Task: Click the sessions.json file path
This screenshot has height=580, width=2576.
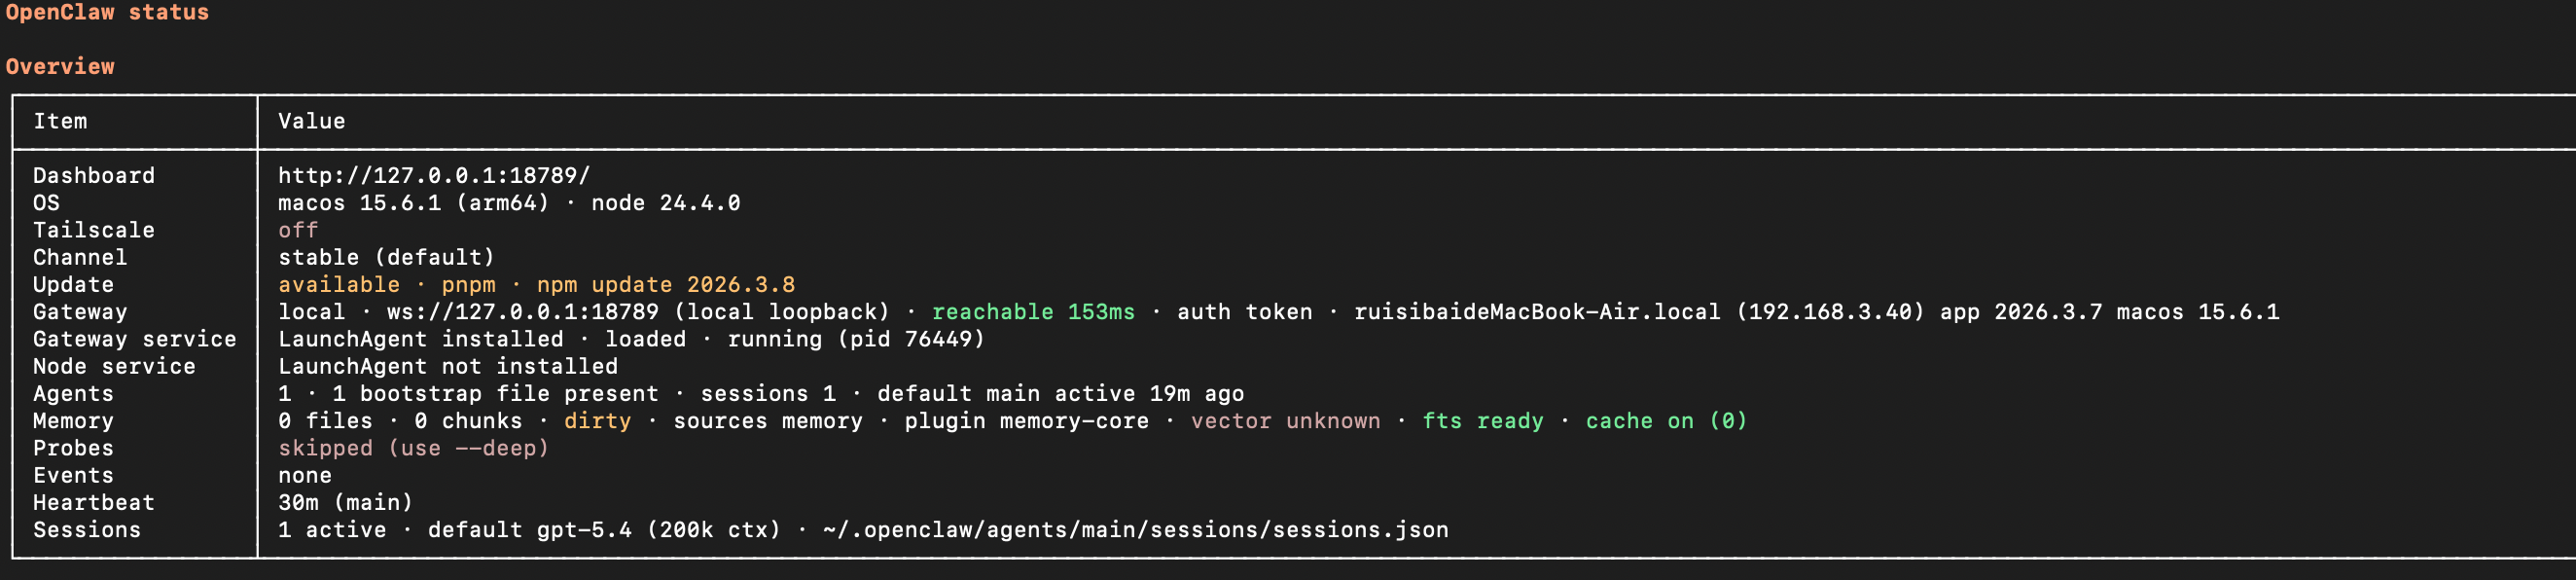Action: [x=1135, y=529]
